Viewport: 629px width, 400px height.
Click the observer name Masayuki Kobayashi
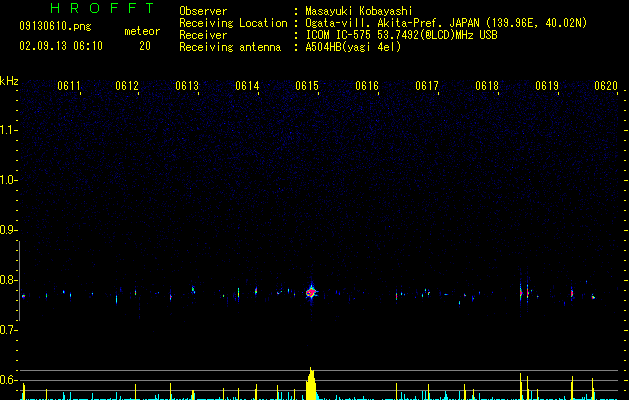pyautogui.click(x=359, y=11)
